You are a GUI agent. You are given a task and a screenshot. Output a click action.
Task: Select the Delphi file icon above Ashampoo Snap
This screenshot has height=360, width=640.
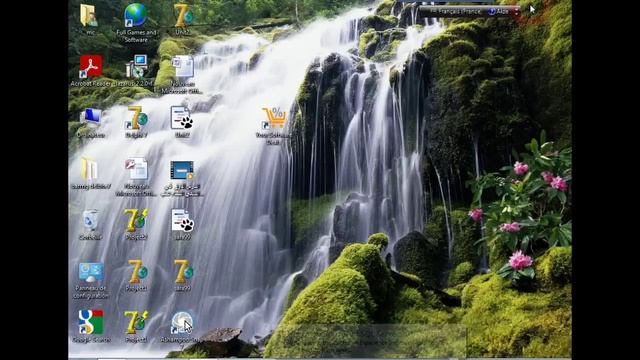[182, 272]
